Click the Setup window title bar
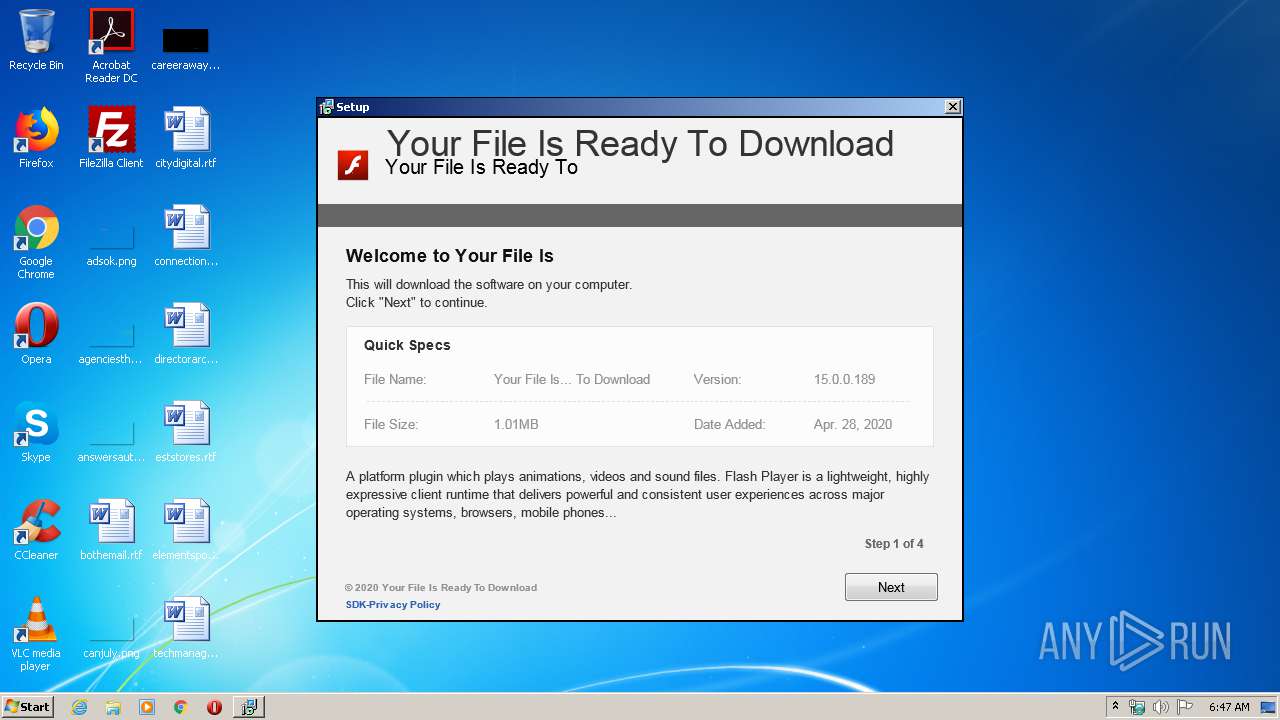 pyautogui.click(x=640, y=107)
